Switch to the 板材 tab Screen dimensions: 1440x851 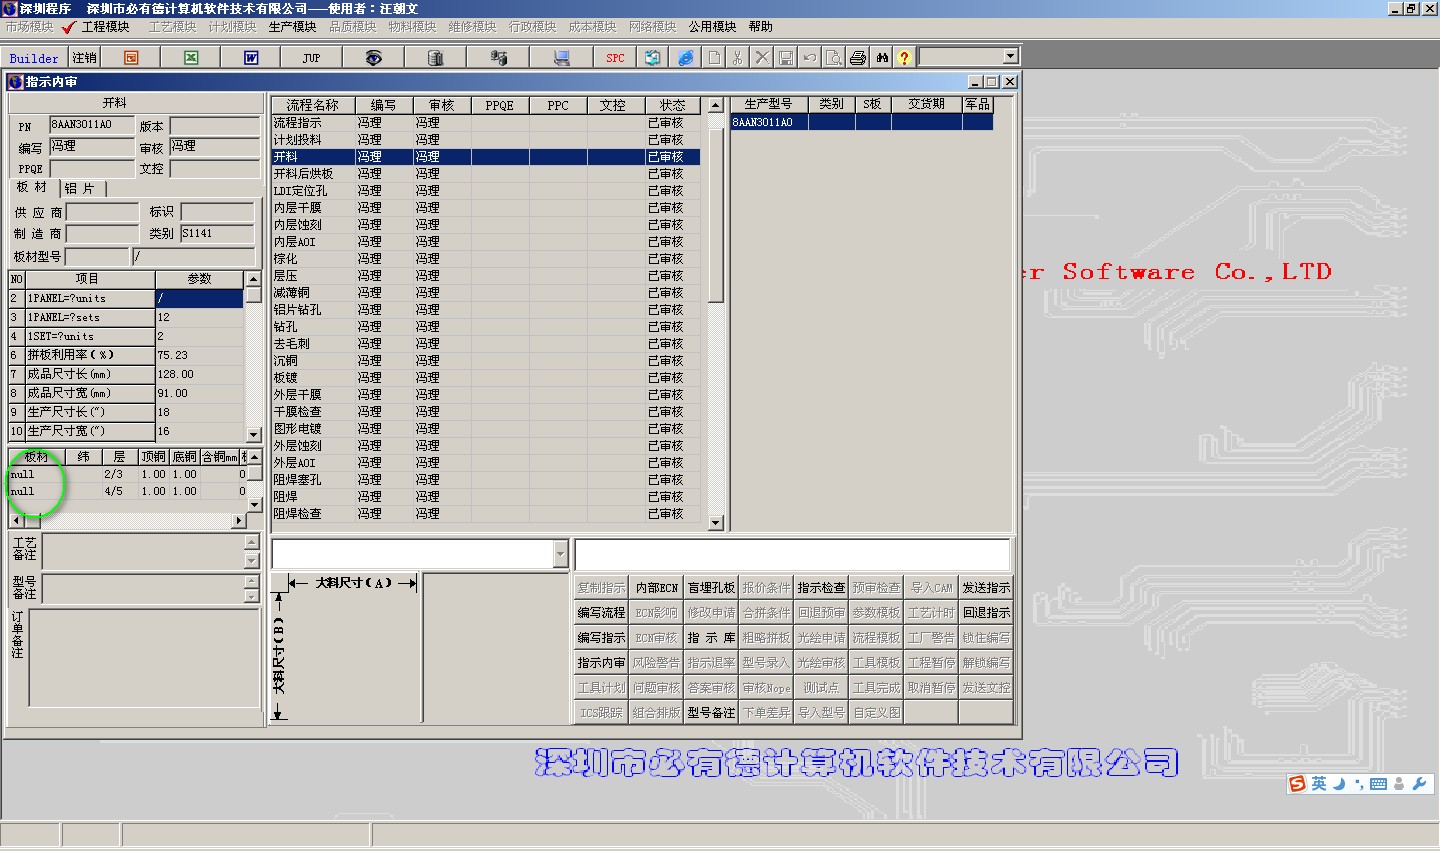[32, 188]
